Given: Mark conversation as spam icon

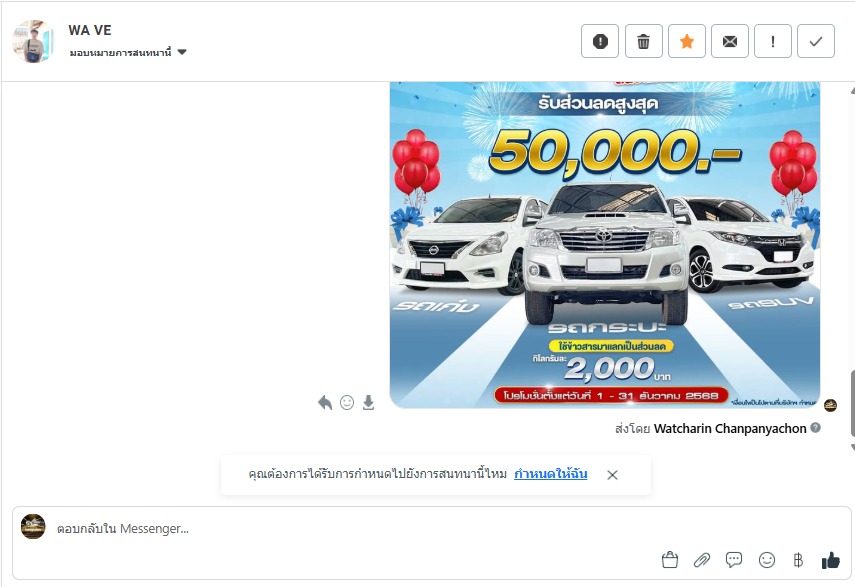Looking at the screenshot, I should coord(600,41).
